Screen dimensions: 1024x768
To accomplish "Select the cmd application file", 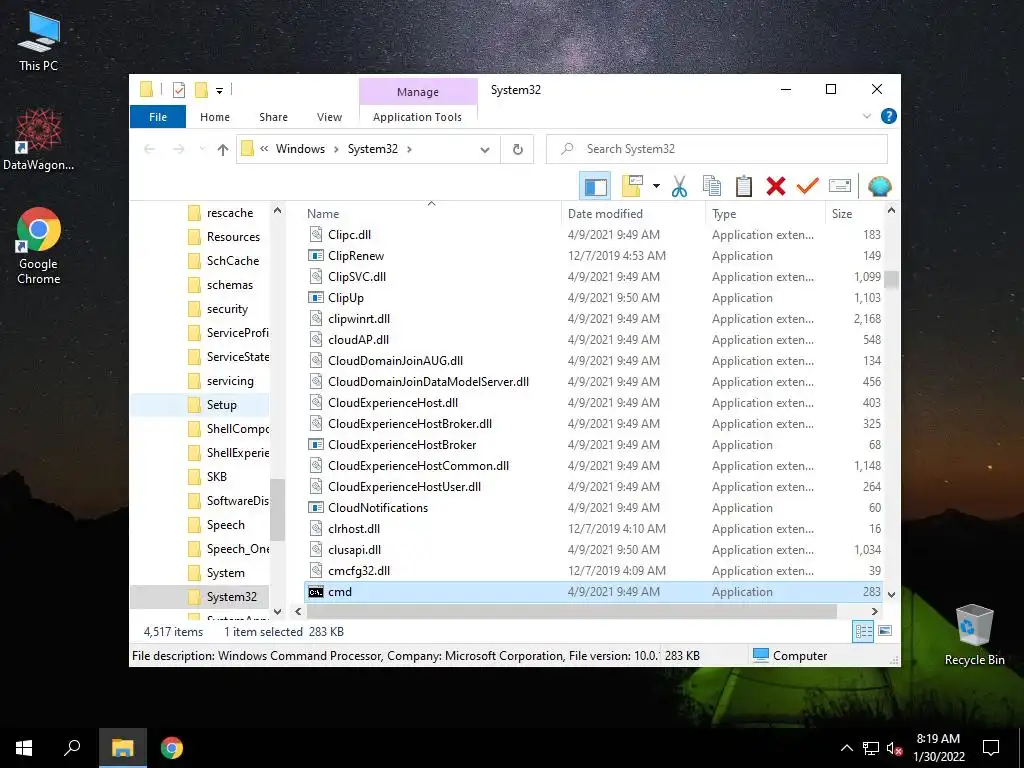I will click(594, 592).
